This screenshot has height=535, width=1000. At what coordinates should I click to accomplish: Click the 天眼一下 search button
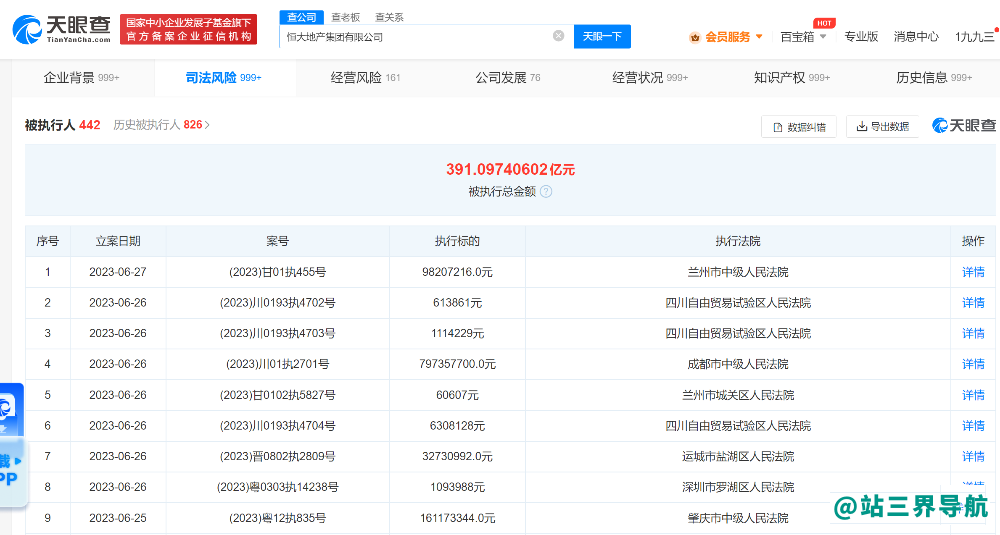pyautogui.click(x=602, y=36)
